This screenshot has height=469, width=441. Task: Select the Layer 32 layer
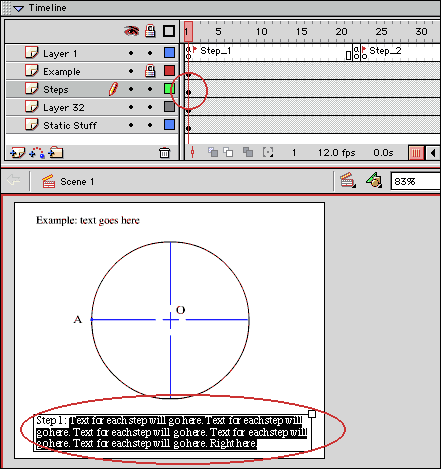pyautogui.click(x=92, y=107)
